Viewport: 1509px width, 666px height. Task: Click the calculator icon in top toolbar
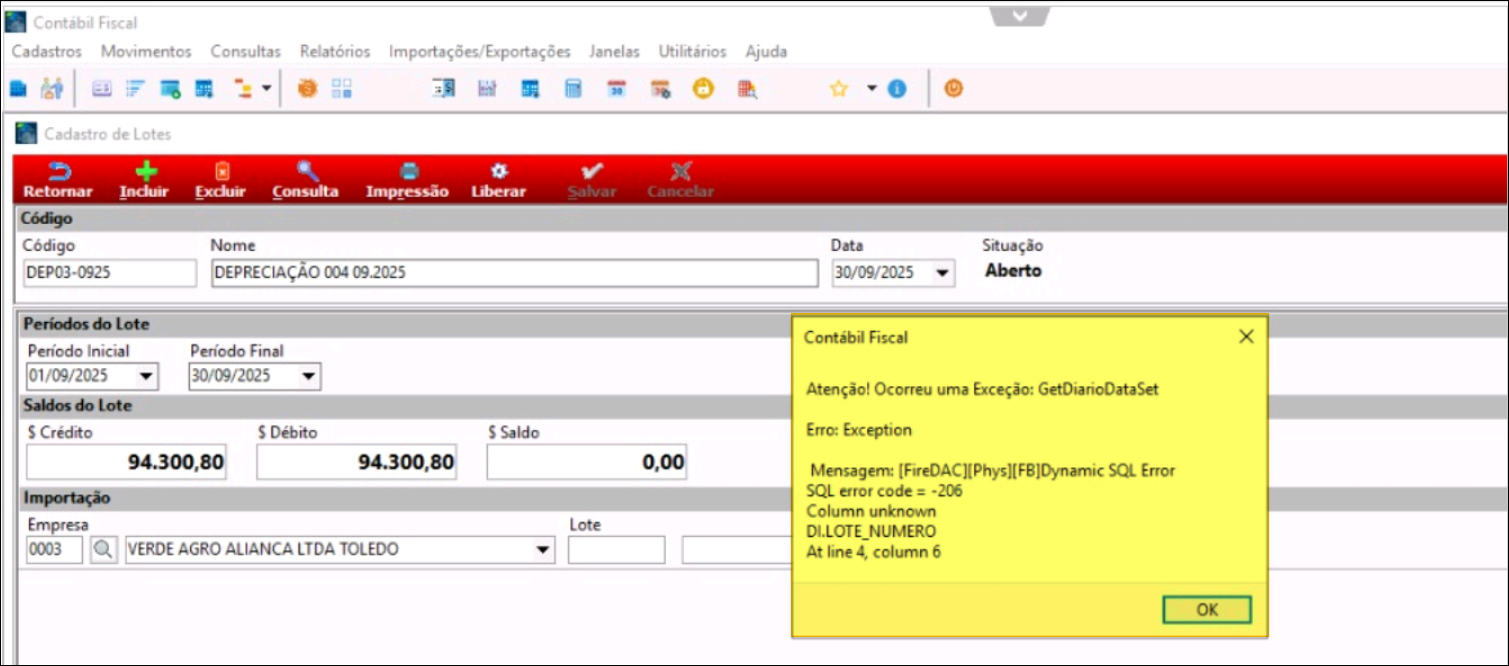573,89
